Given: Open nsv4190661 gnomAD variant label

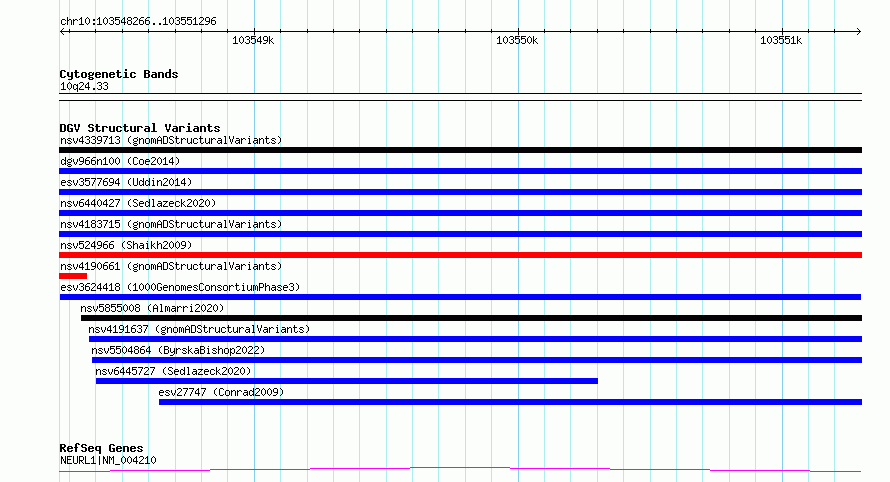Looking at the screenshot, I should tap(171, 266).
